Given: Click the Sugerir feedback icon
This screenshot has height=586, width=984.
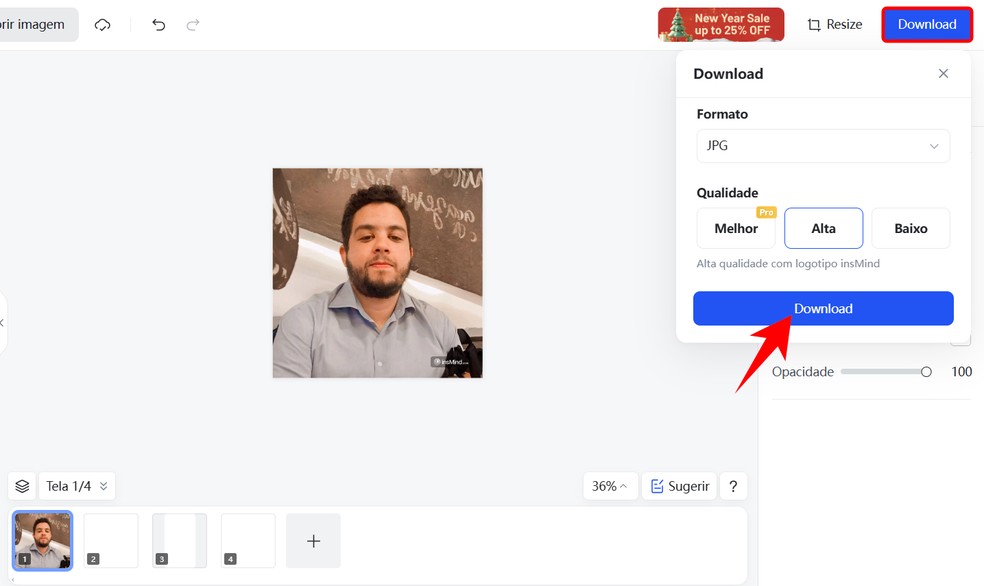Looking at the screenshot, I should tap(680, 485).
